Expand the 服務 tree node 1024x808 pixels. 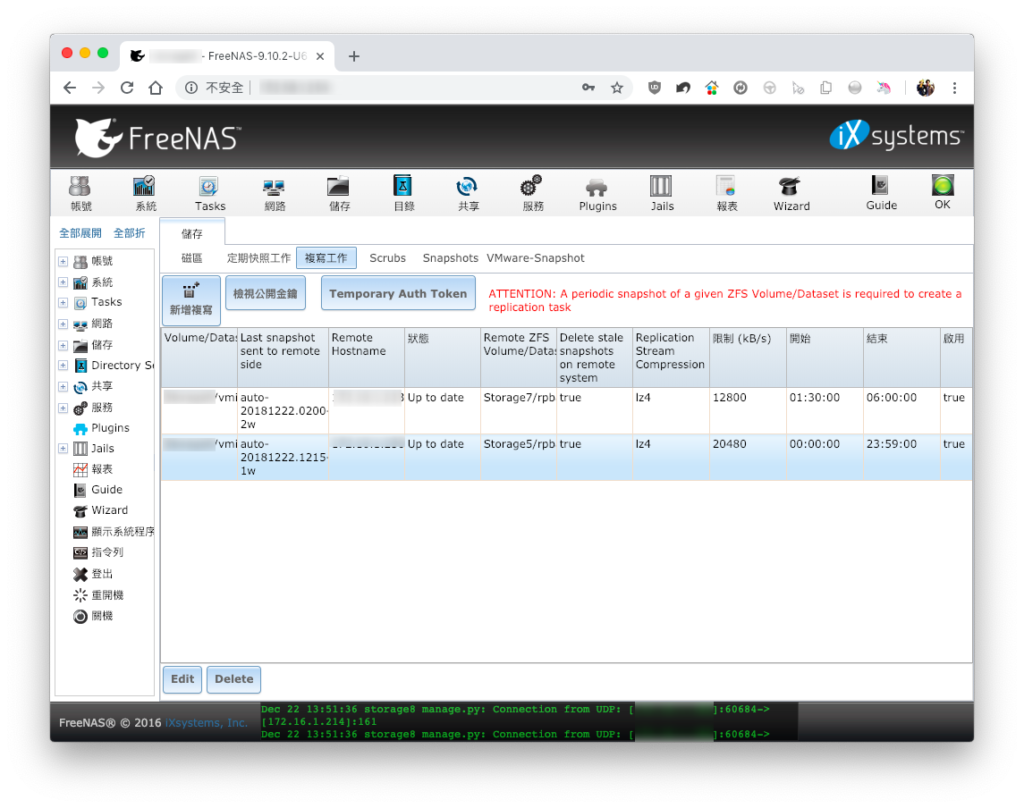point(63,408)
